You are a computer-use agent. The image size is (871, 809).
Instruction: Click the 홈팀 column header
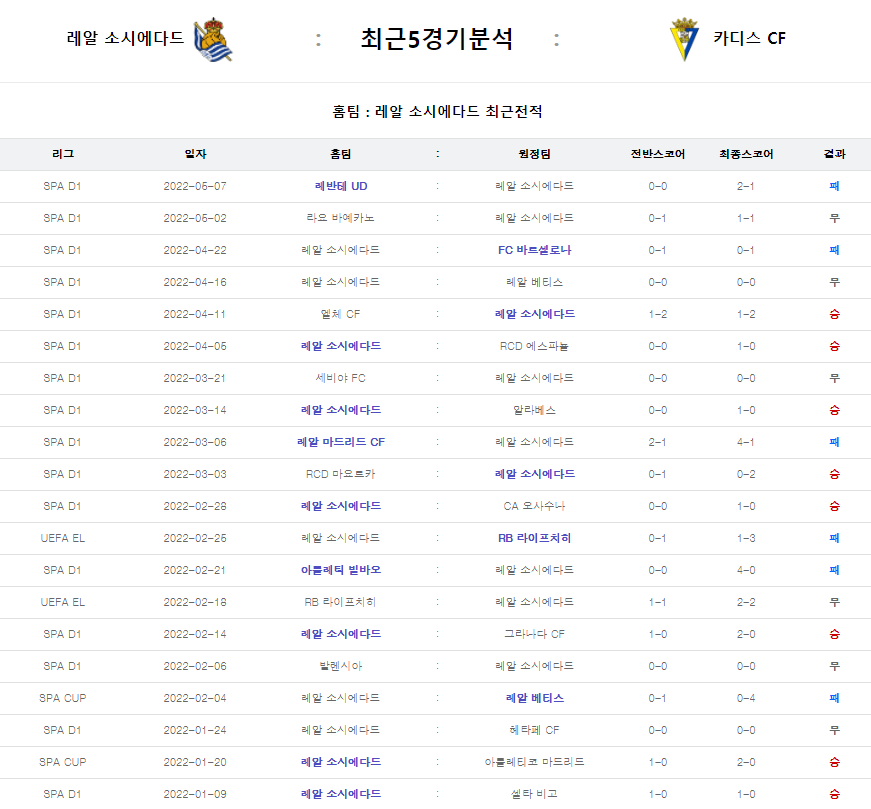[x=341, y=154]
